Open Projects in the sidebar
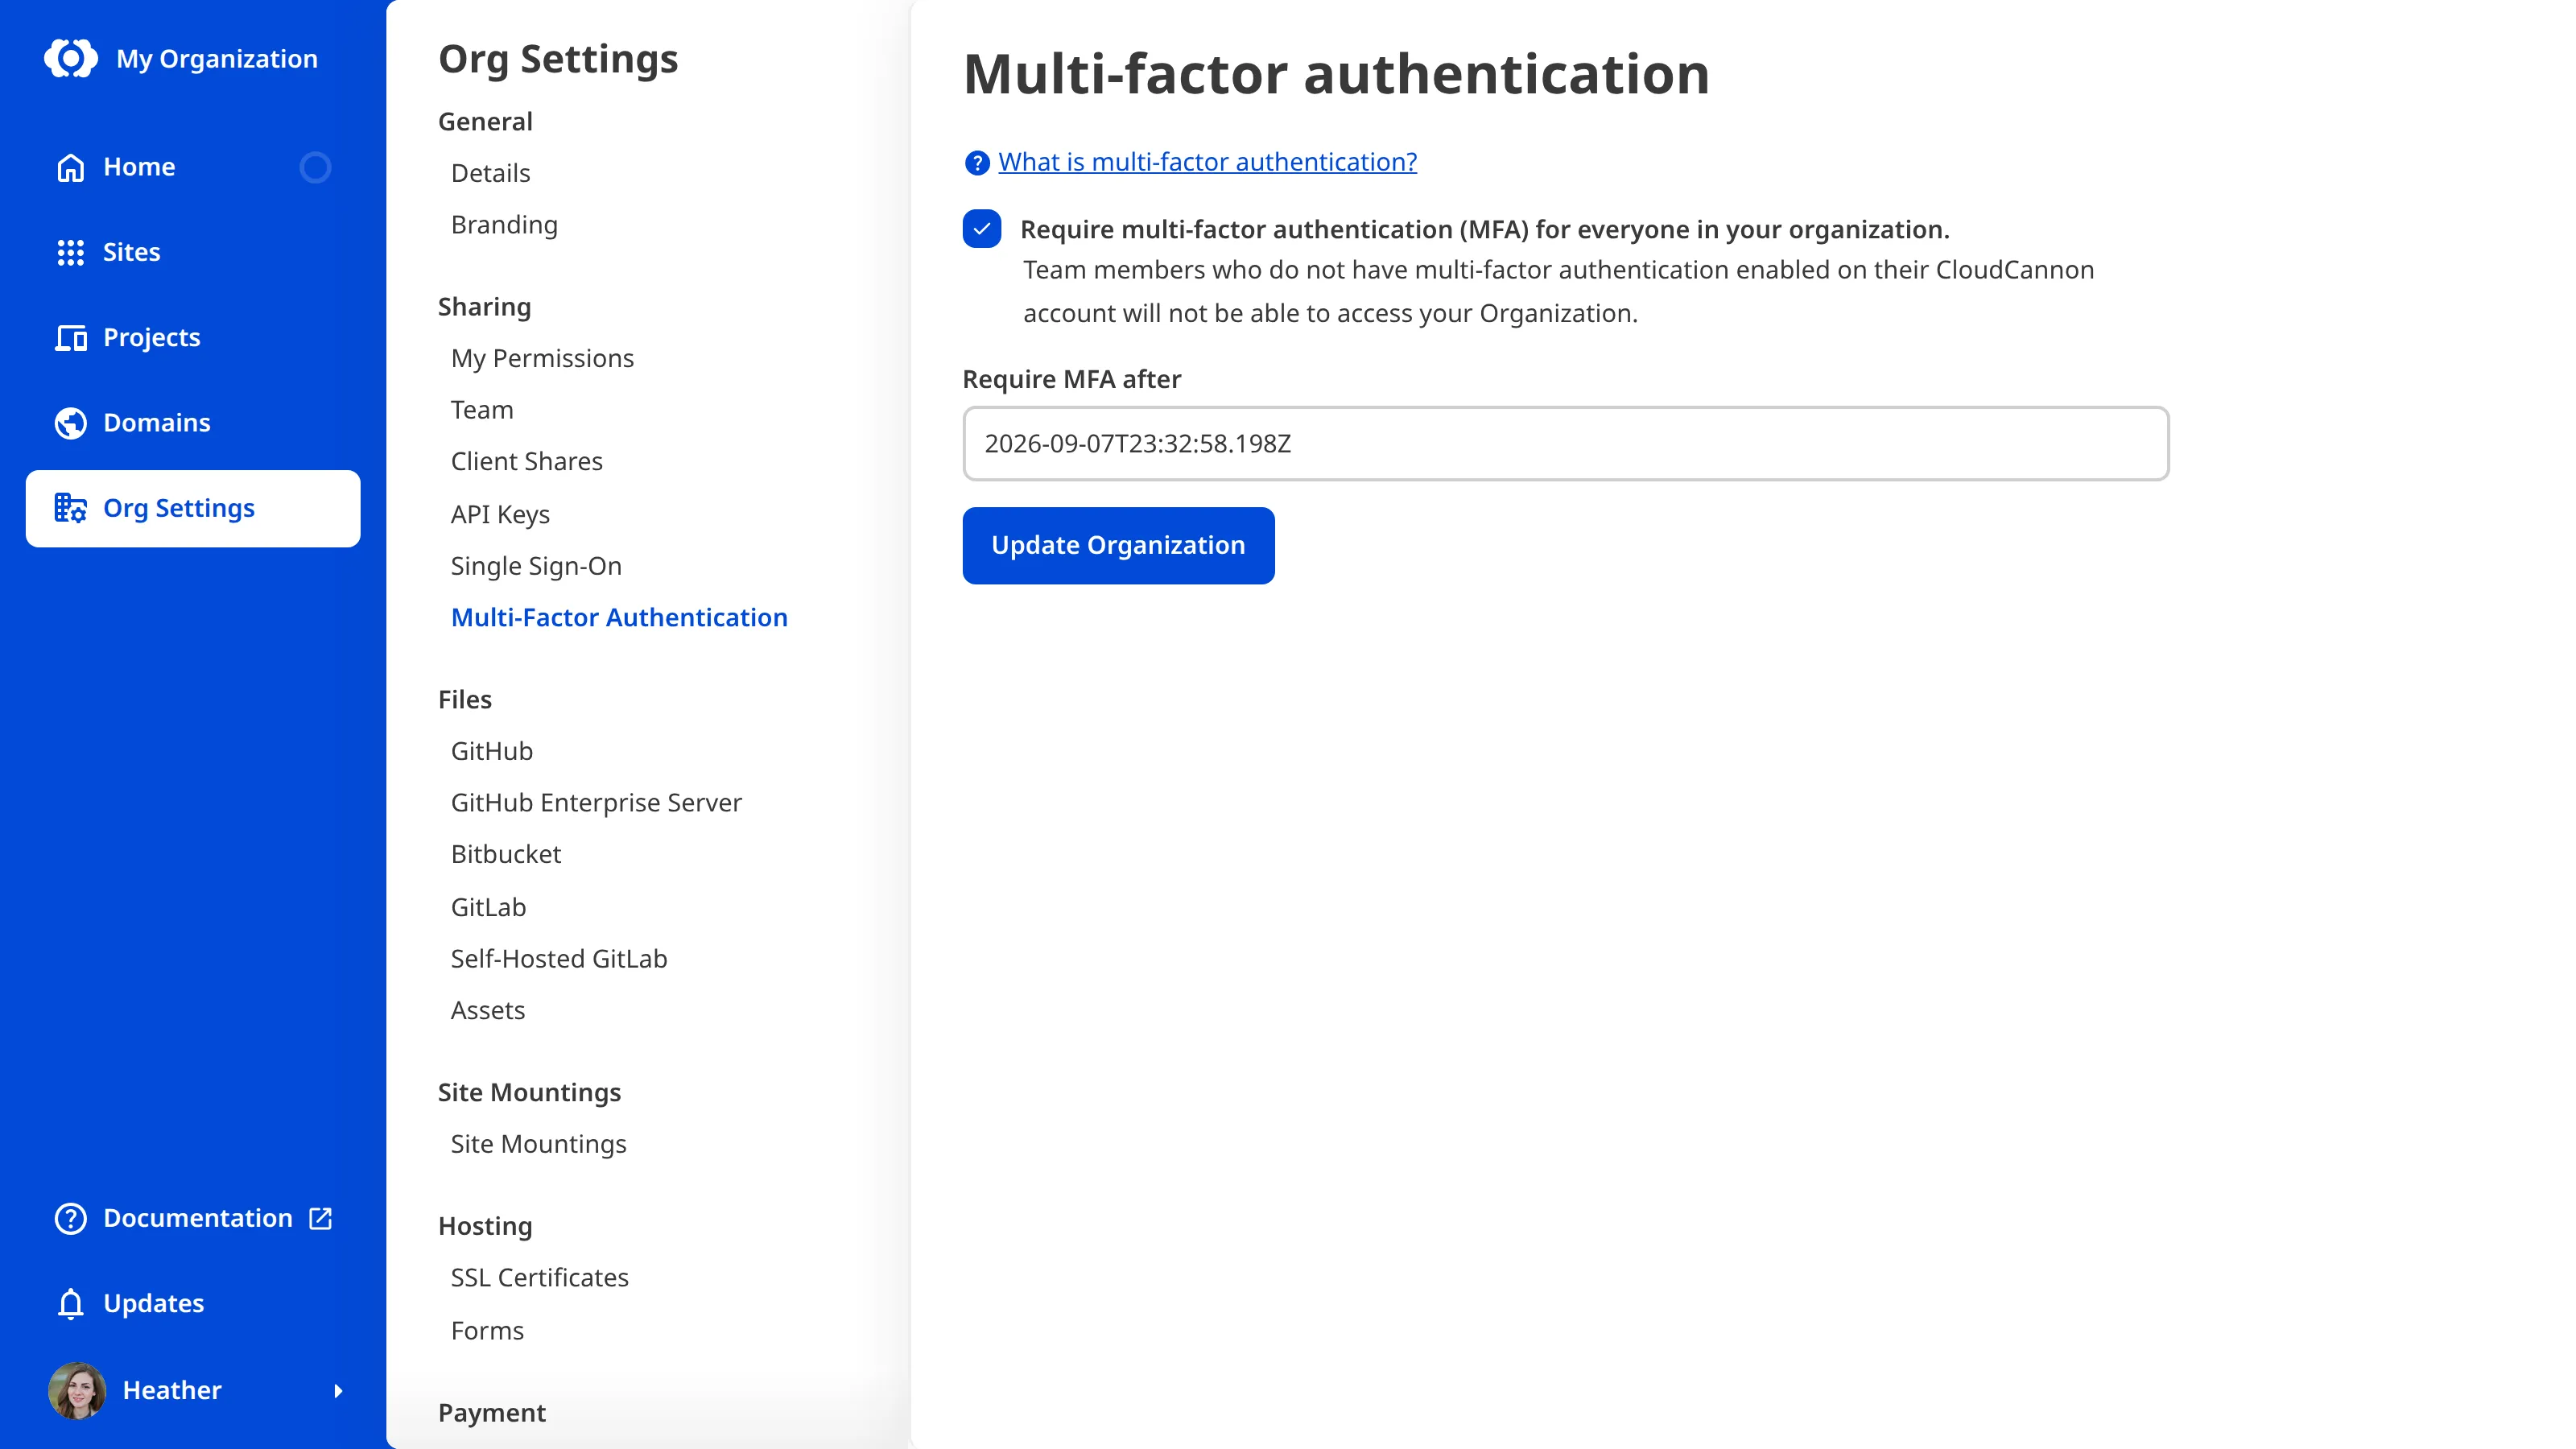 (193, 338)
